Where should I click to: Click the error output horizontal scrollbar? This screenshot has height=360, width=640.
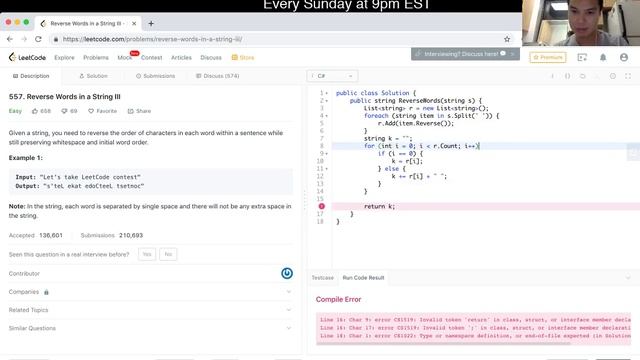coord(443,344)
